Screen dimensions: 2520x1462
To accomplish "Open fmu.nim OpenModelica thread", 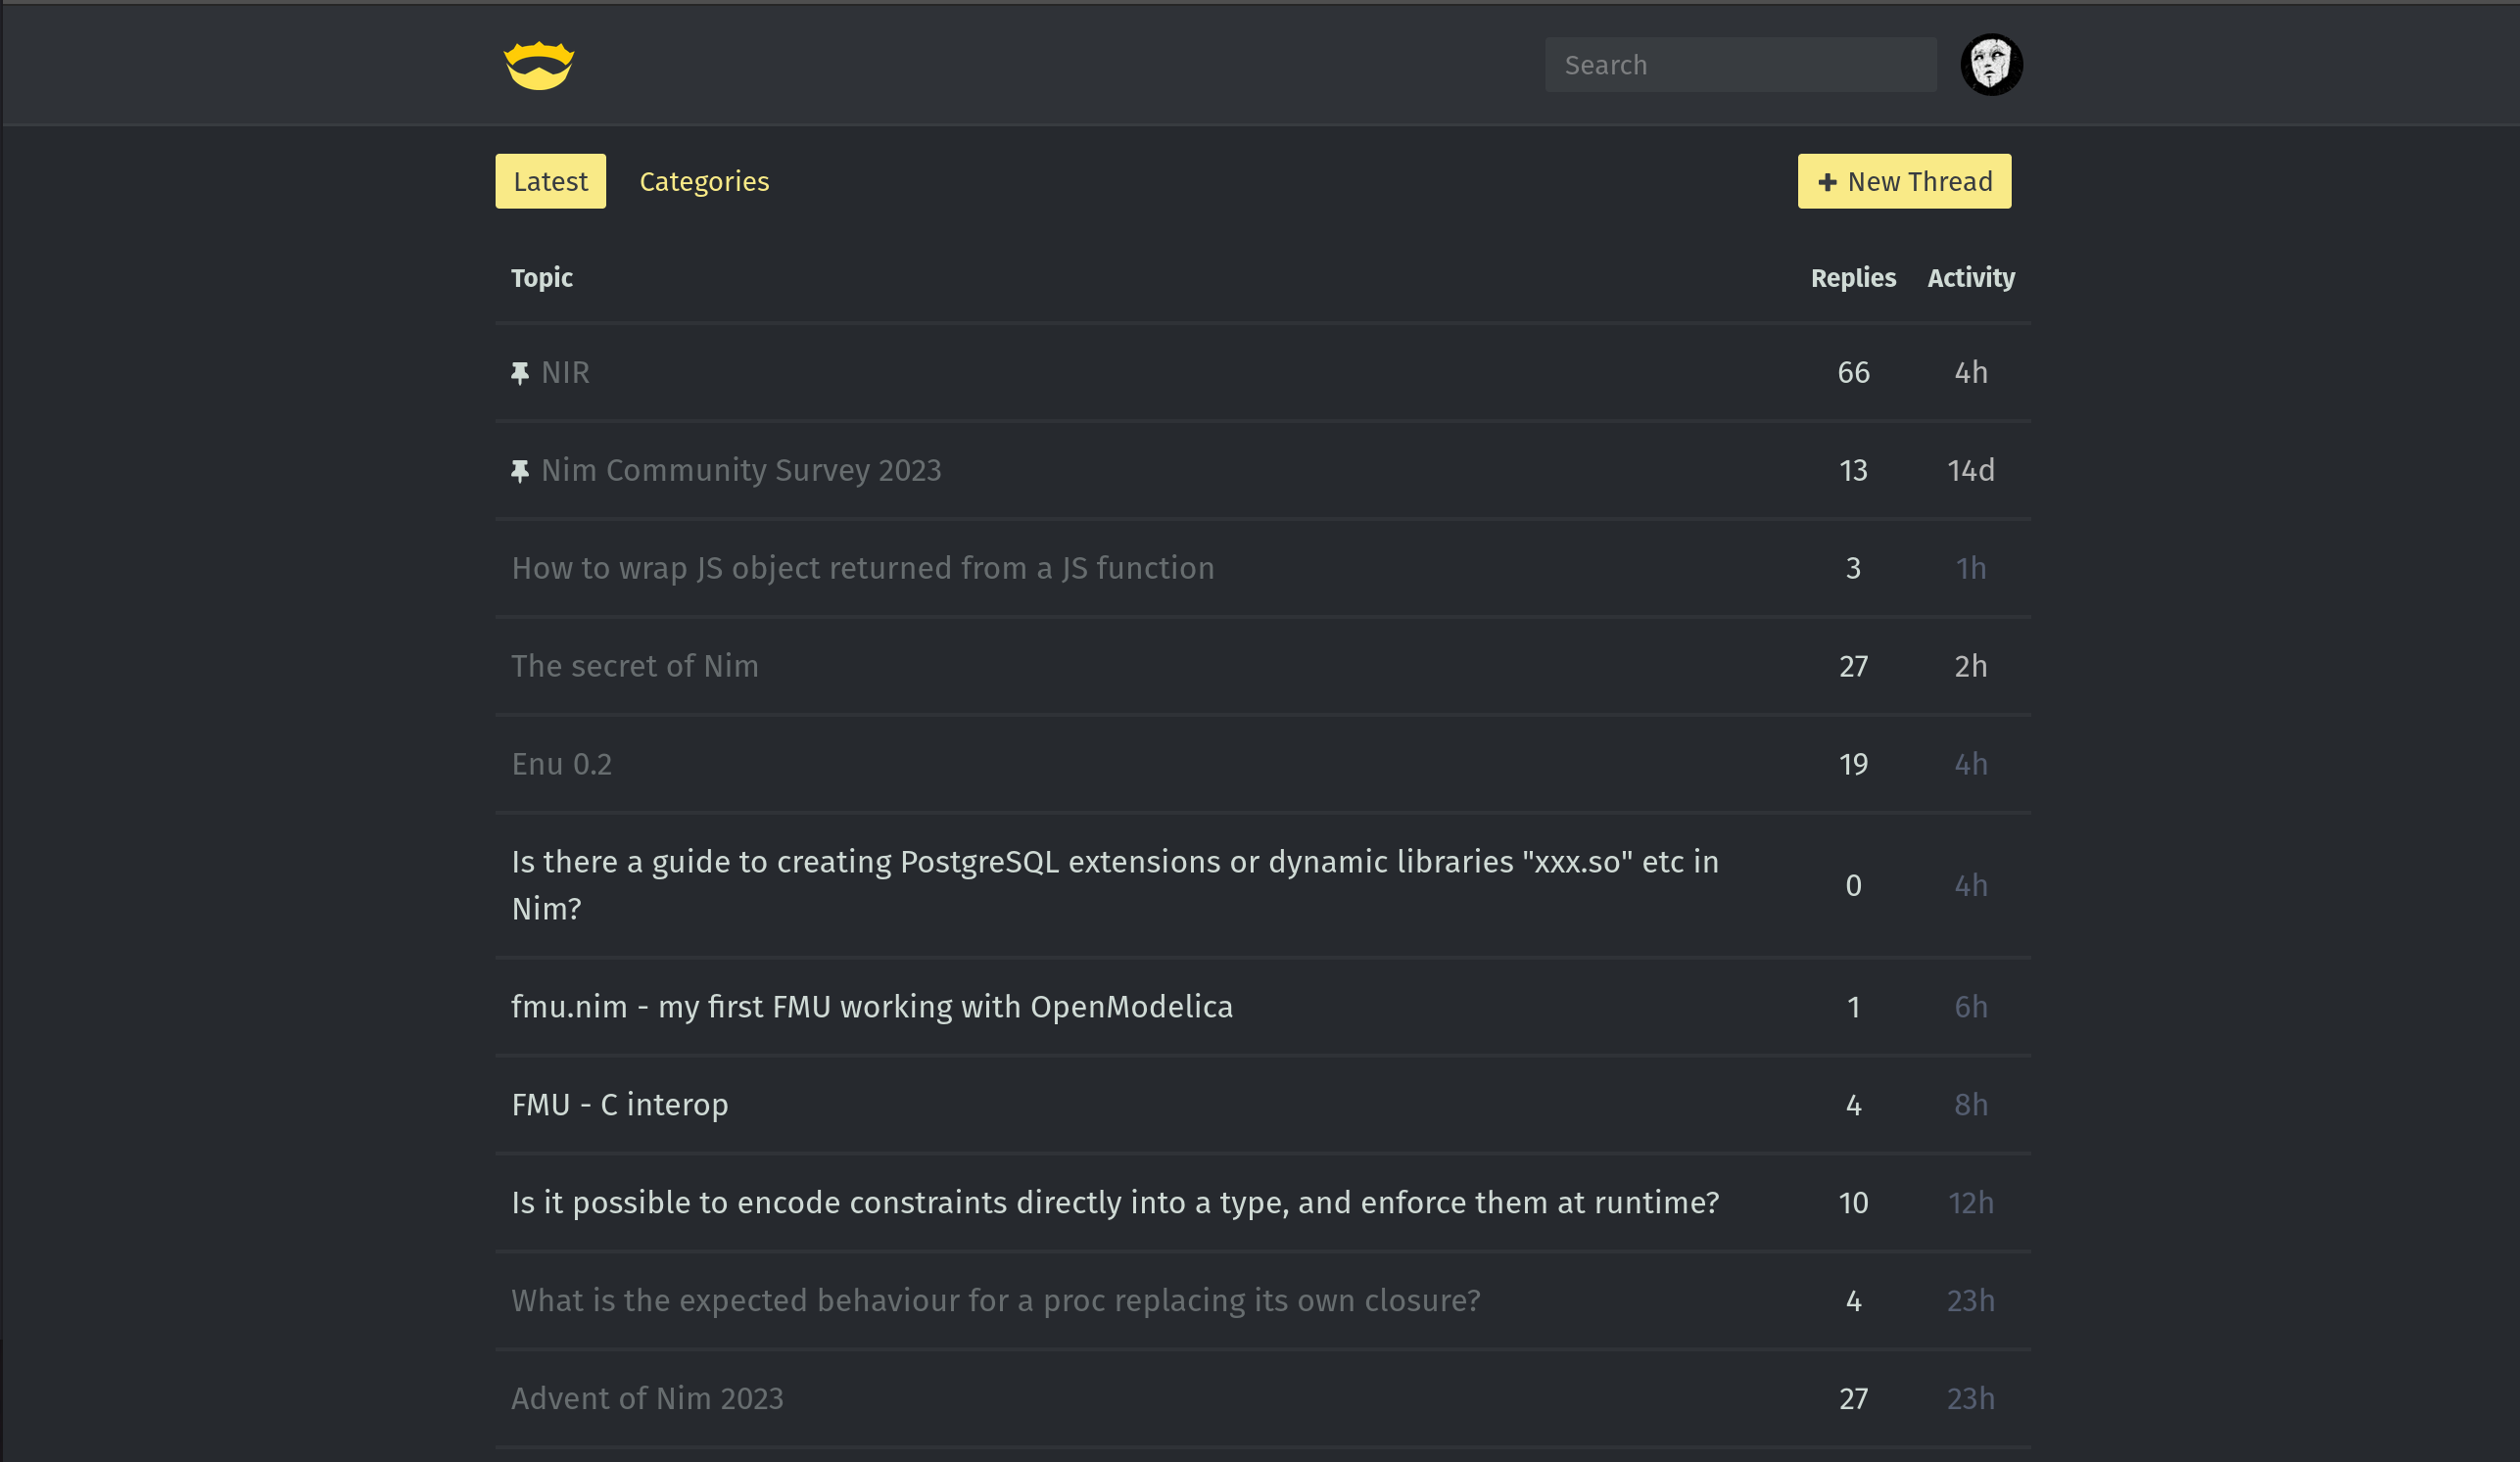I will (x=871, y=1006).
